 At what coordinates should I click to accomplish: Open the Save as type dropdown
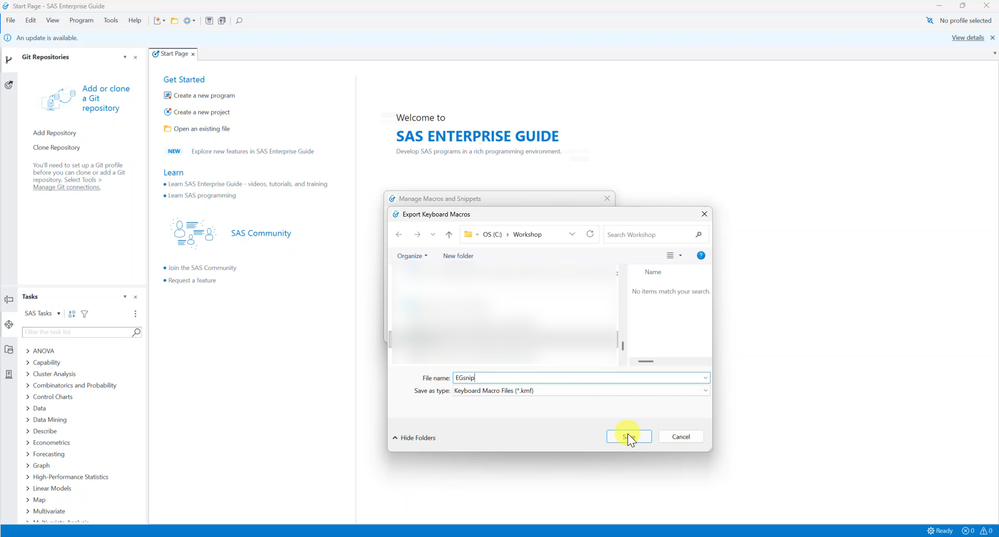(705, 390)
